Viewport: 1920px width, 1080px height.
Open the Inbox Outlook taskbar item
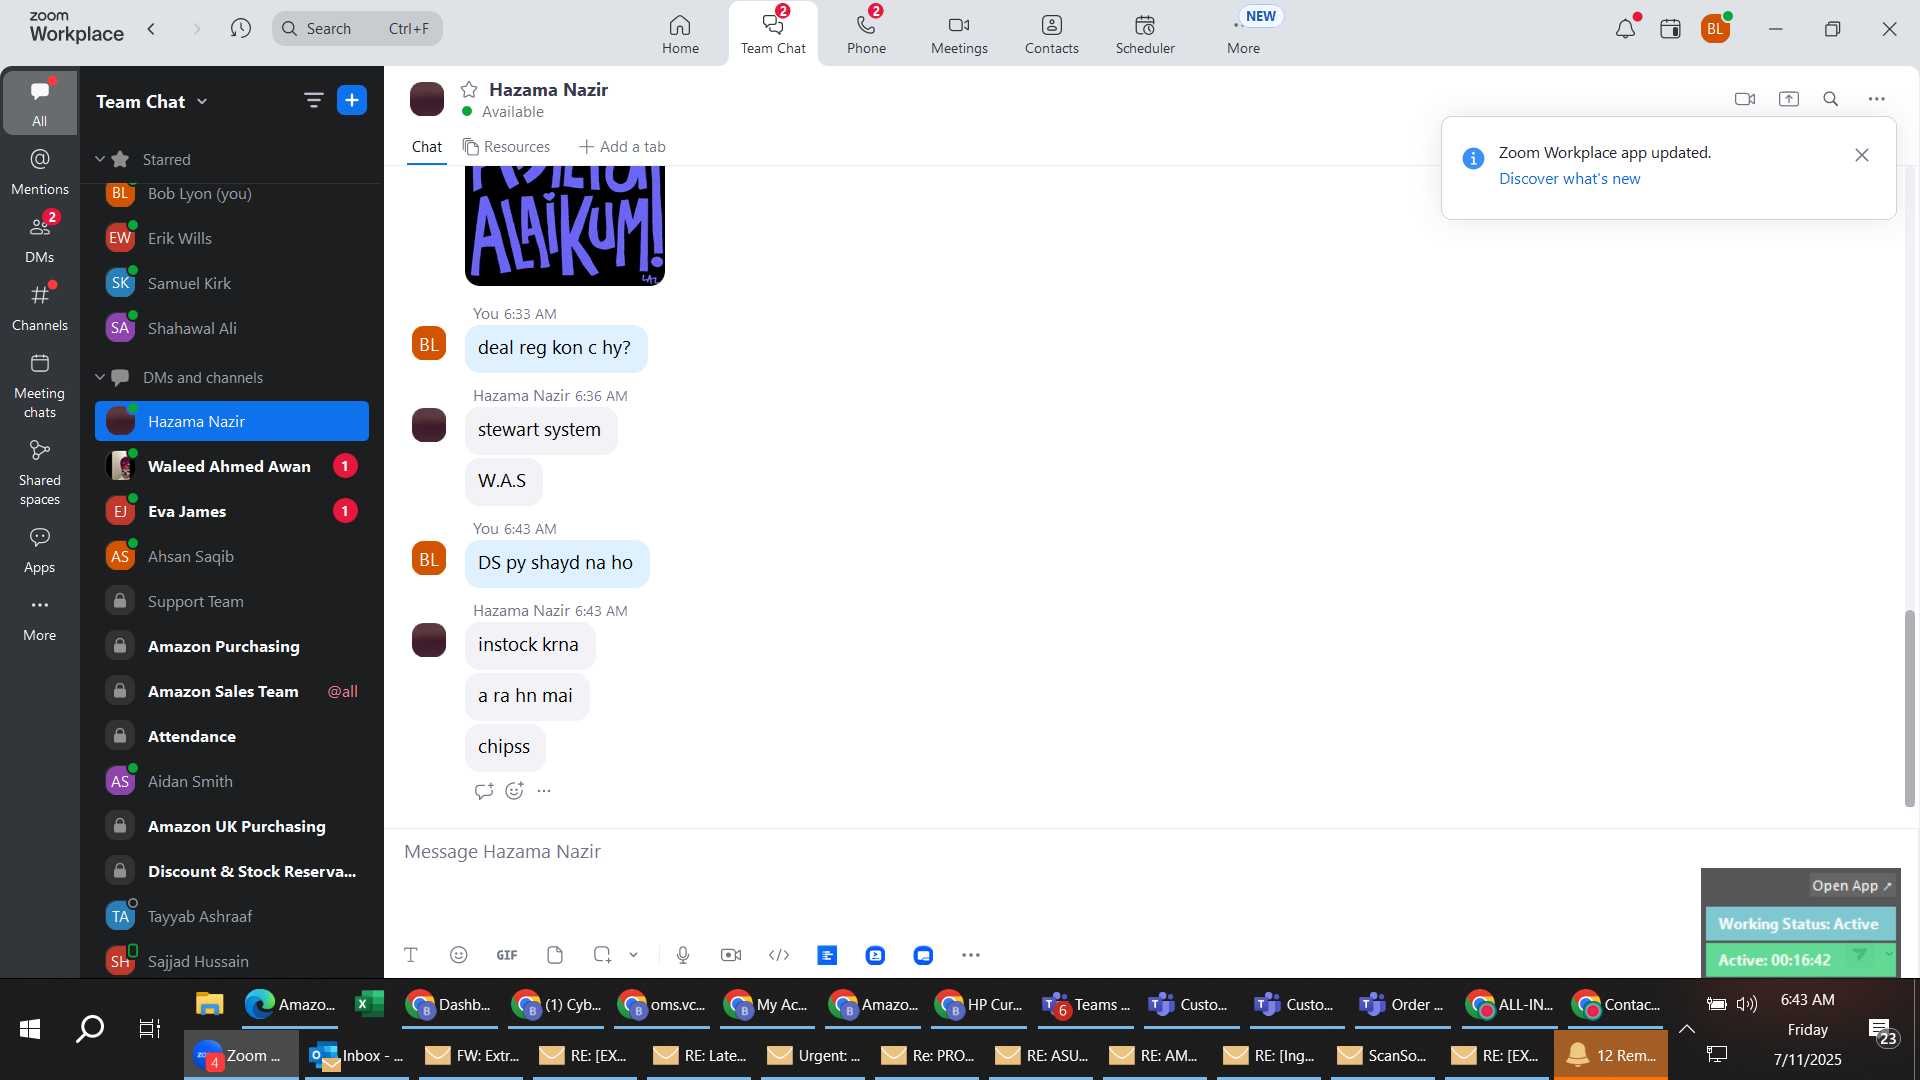click(x=357, y=1055)
